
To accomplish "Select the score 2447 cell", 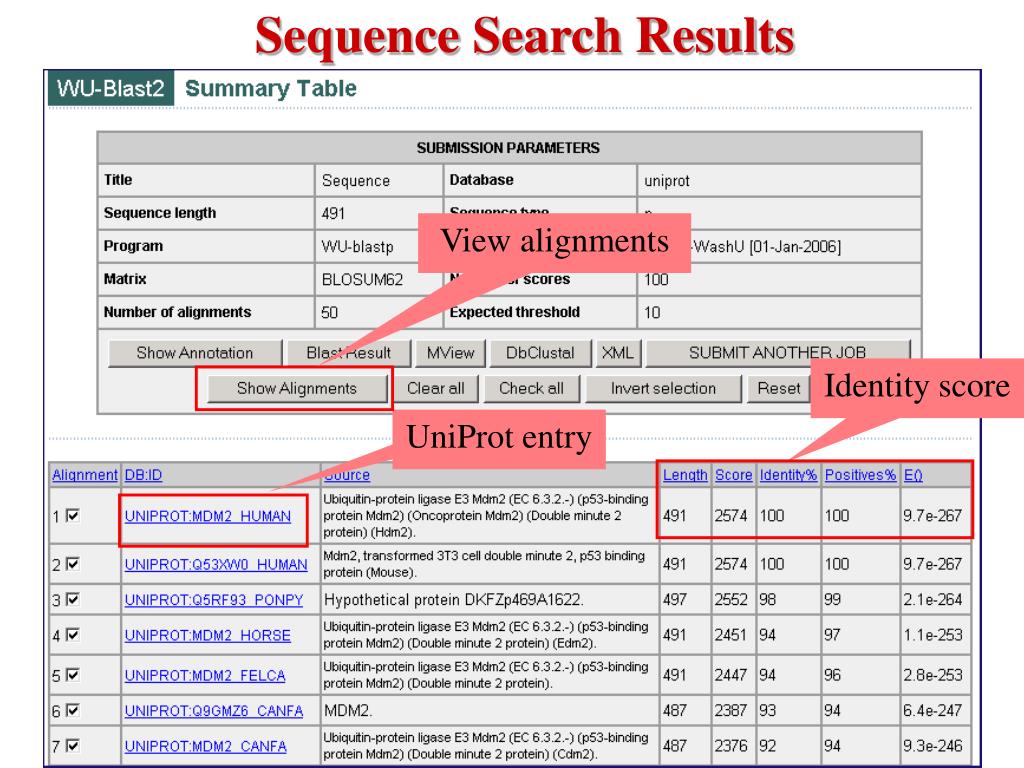I will 731,675.
